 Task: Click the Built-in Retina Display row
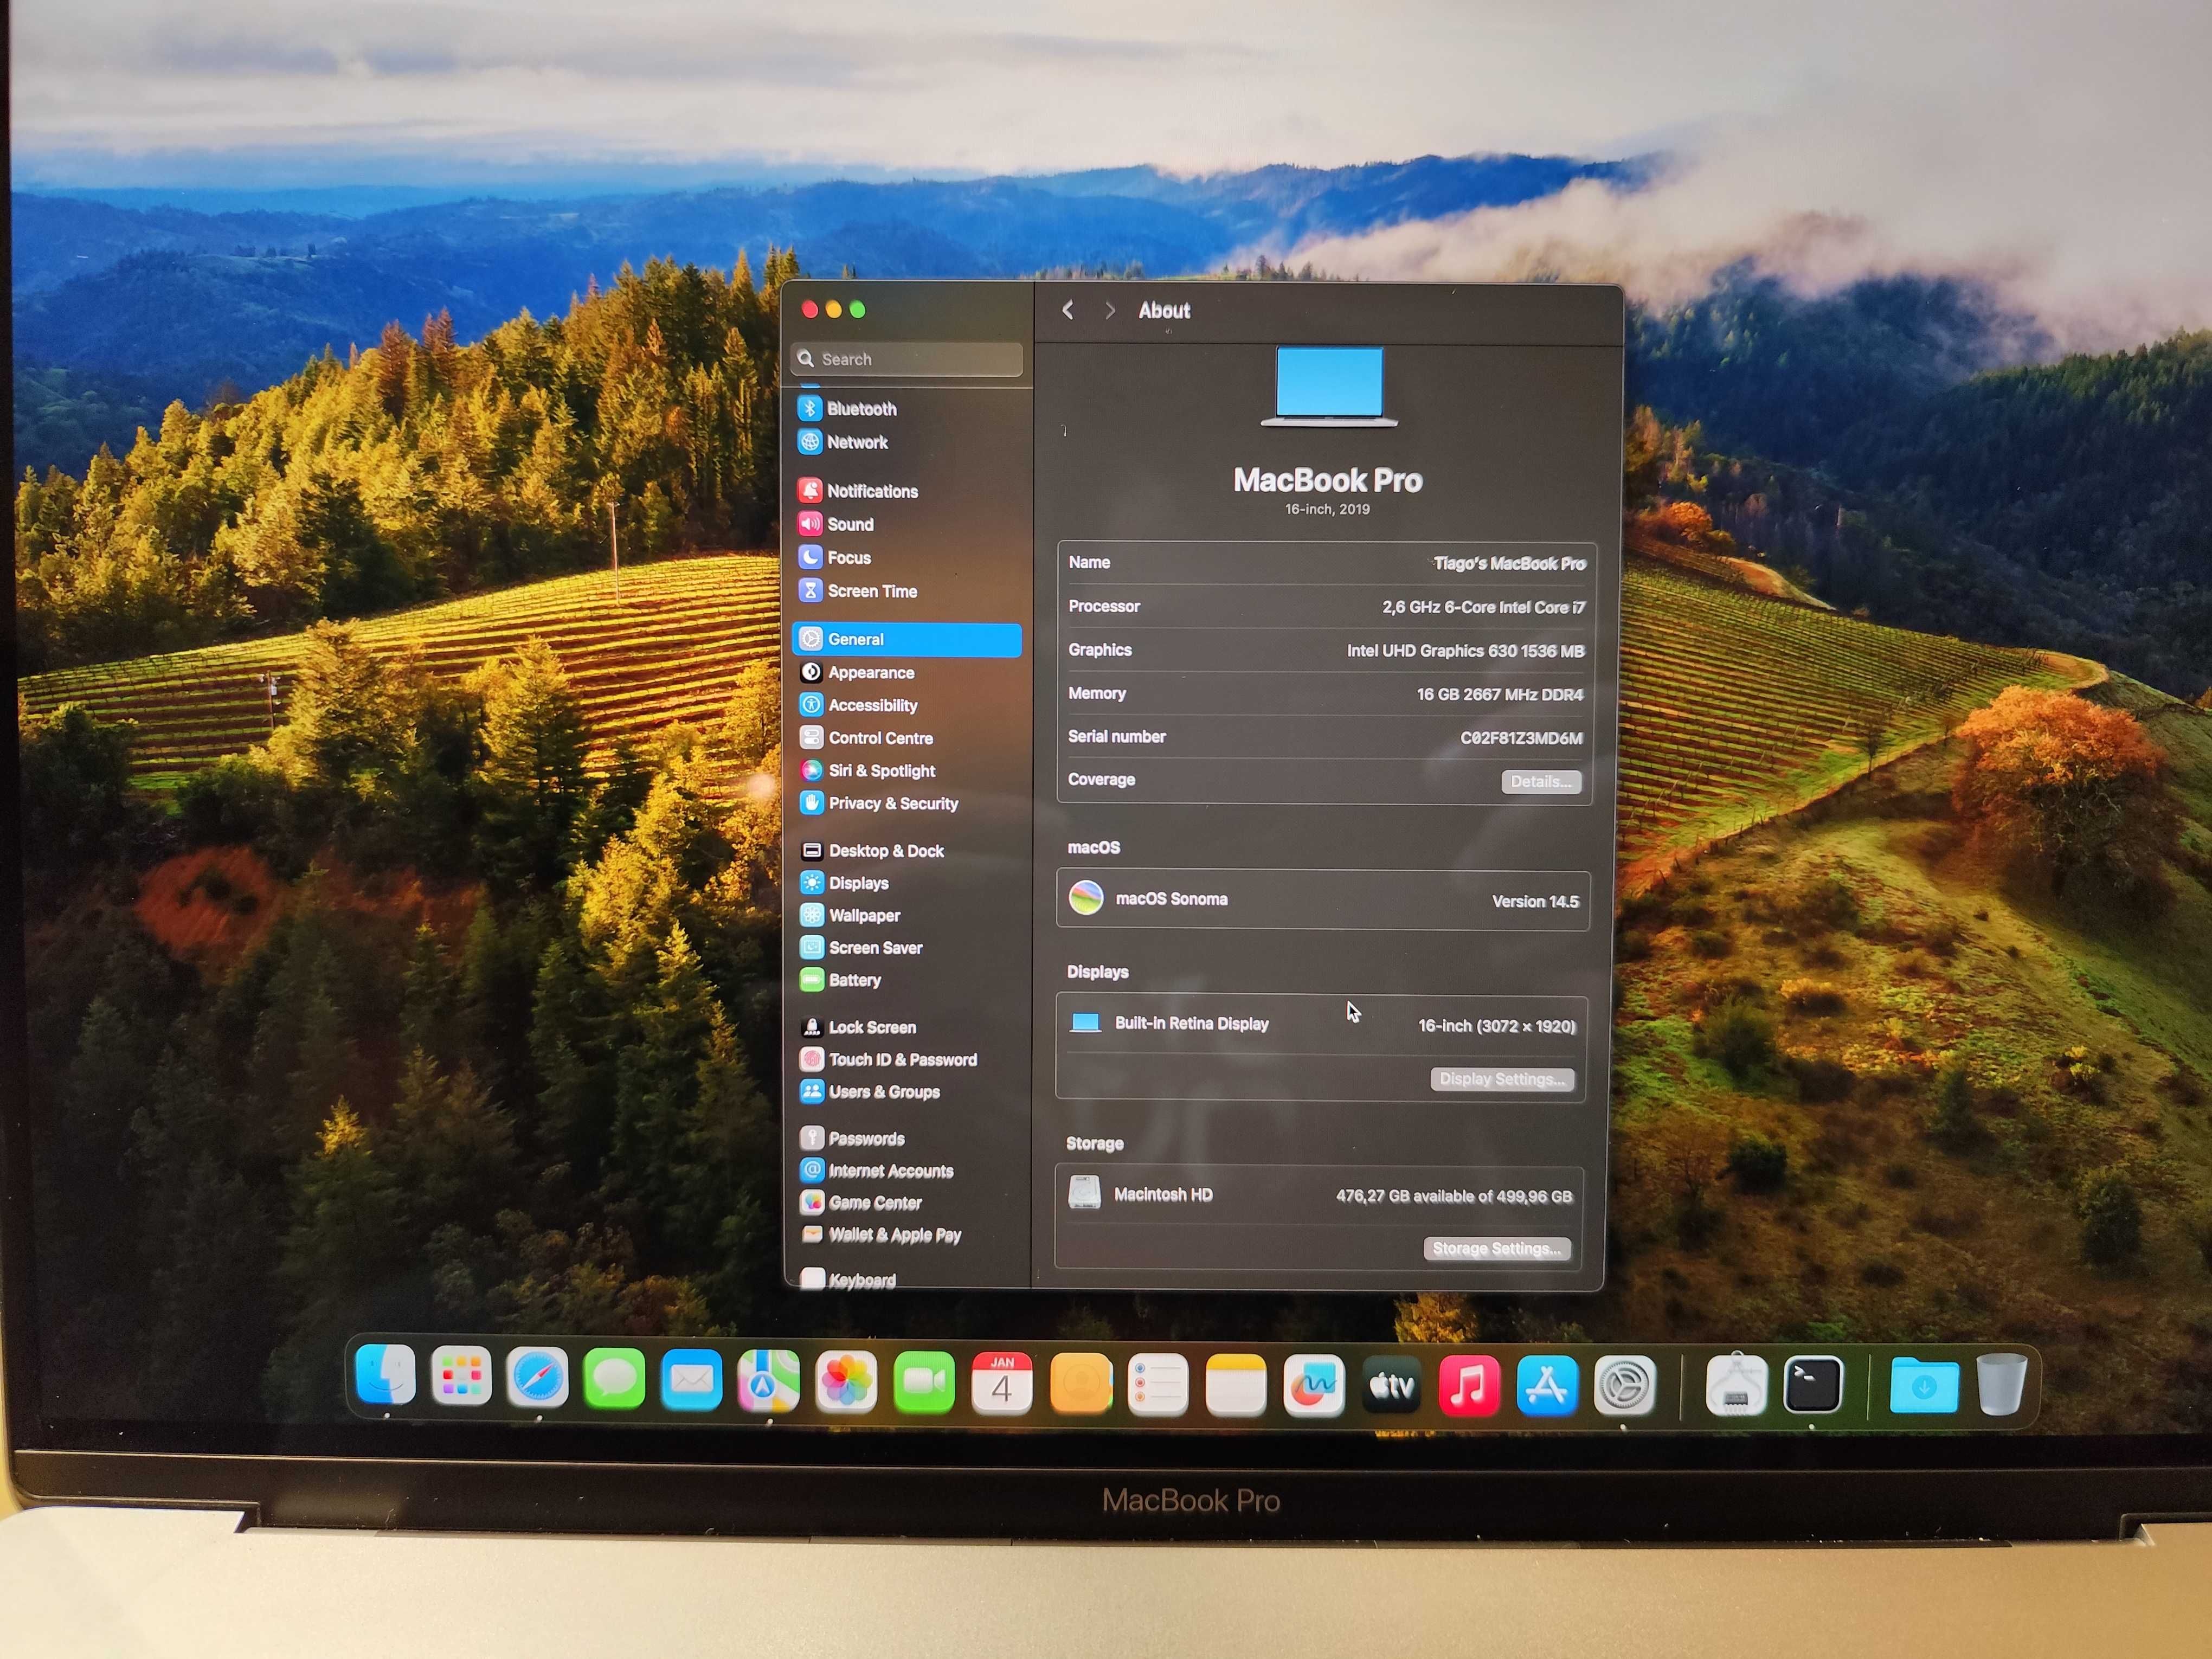(x=1321, y=1024)
